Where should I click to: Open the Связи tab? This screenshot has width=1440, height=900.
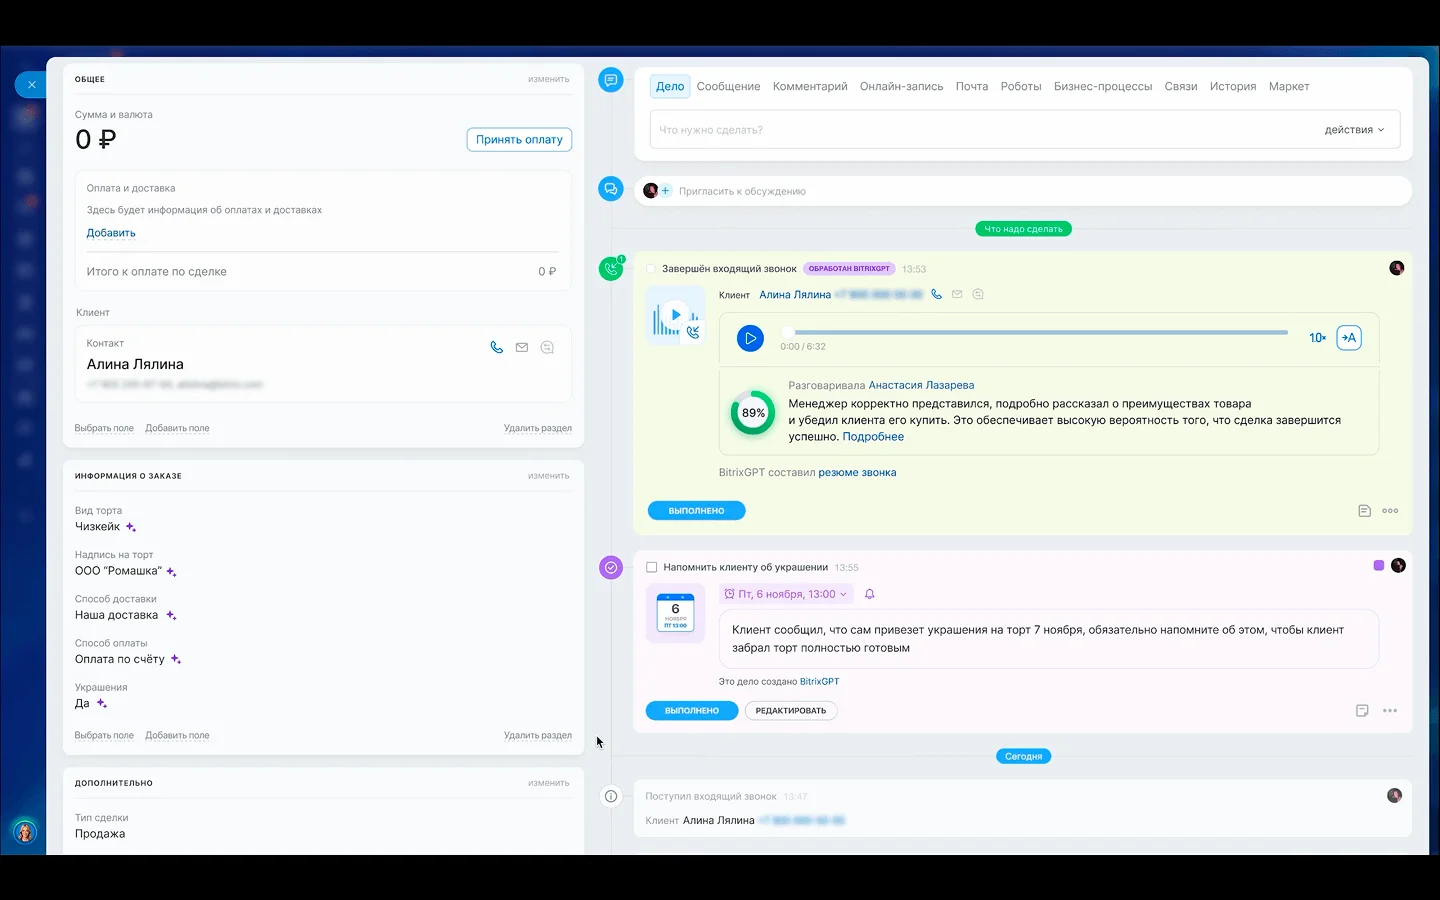tap(1181, 87)
